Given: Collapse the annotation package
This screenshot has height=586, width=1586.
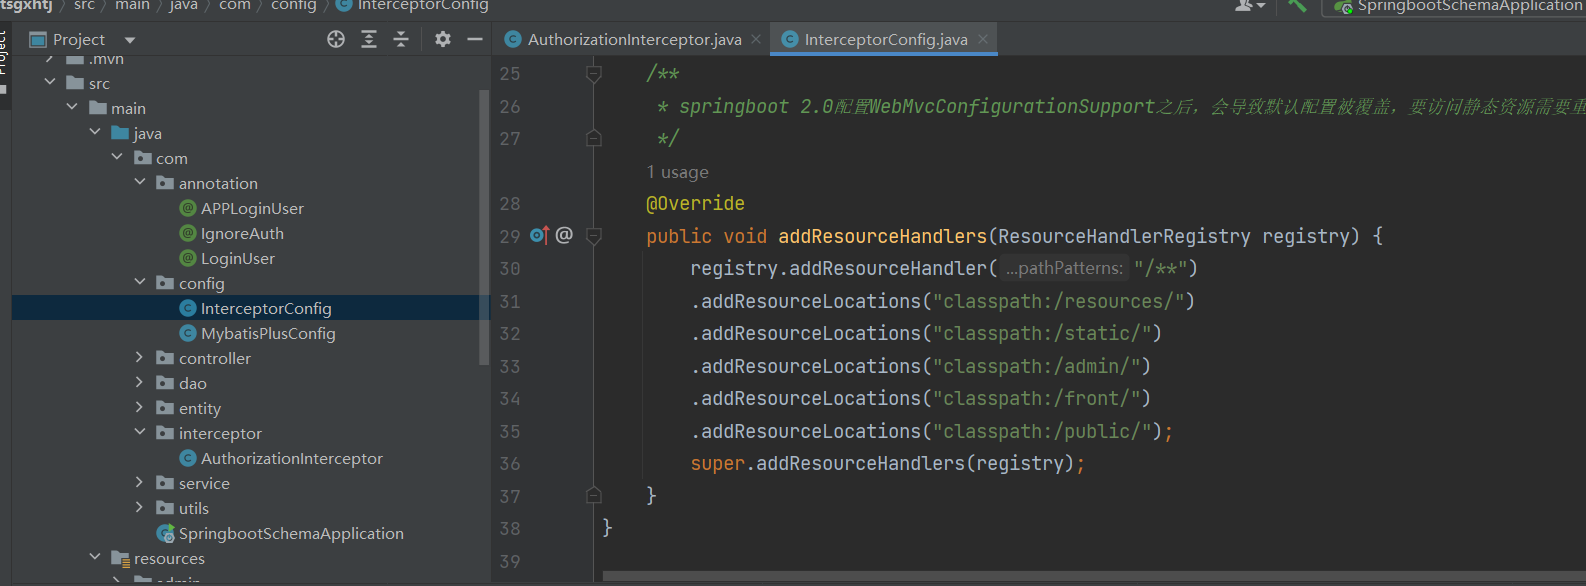Looking at the screenshot, I should 139,182.
